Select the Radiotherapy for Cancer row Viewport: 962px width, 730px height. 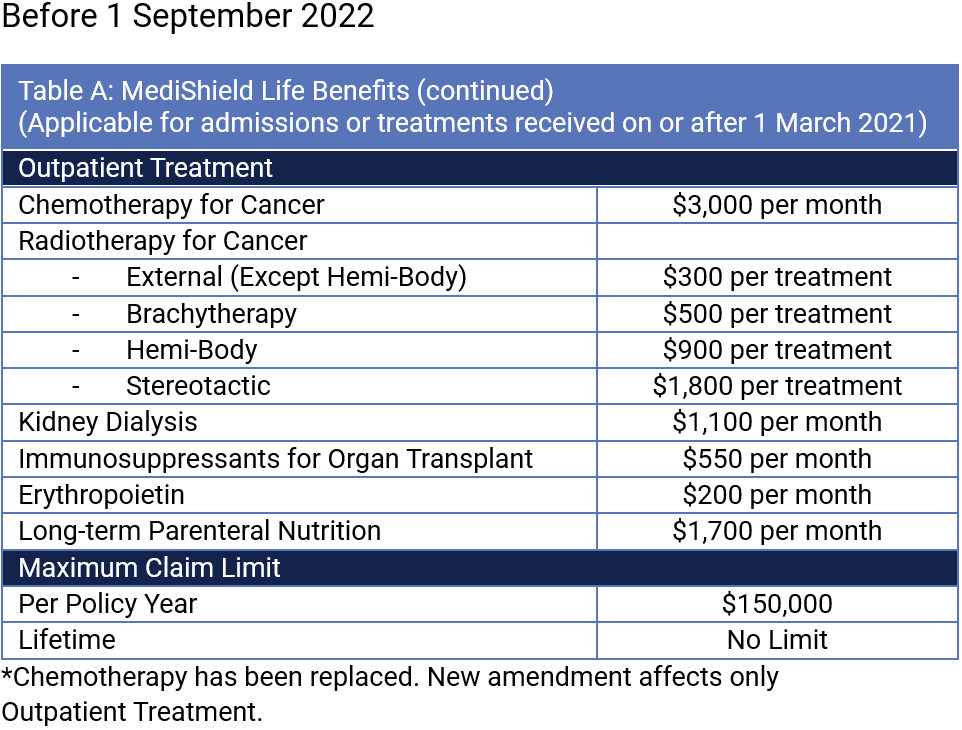pyautogui.click(x=480, y=241)
